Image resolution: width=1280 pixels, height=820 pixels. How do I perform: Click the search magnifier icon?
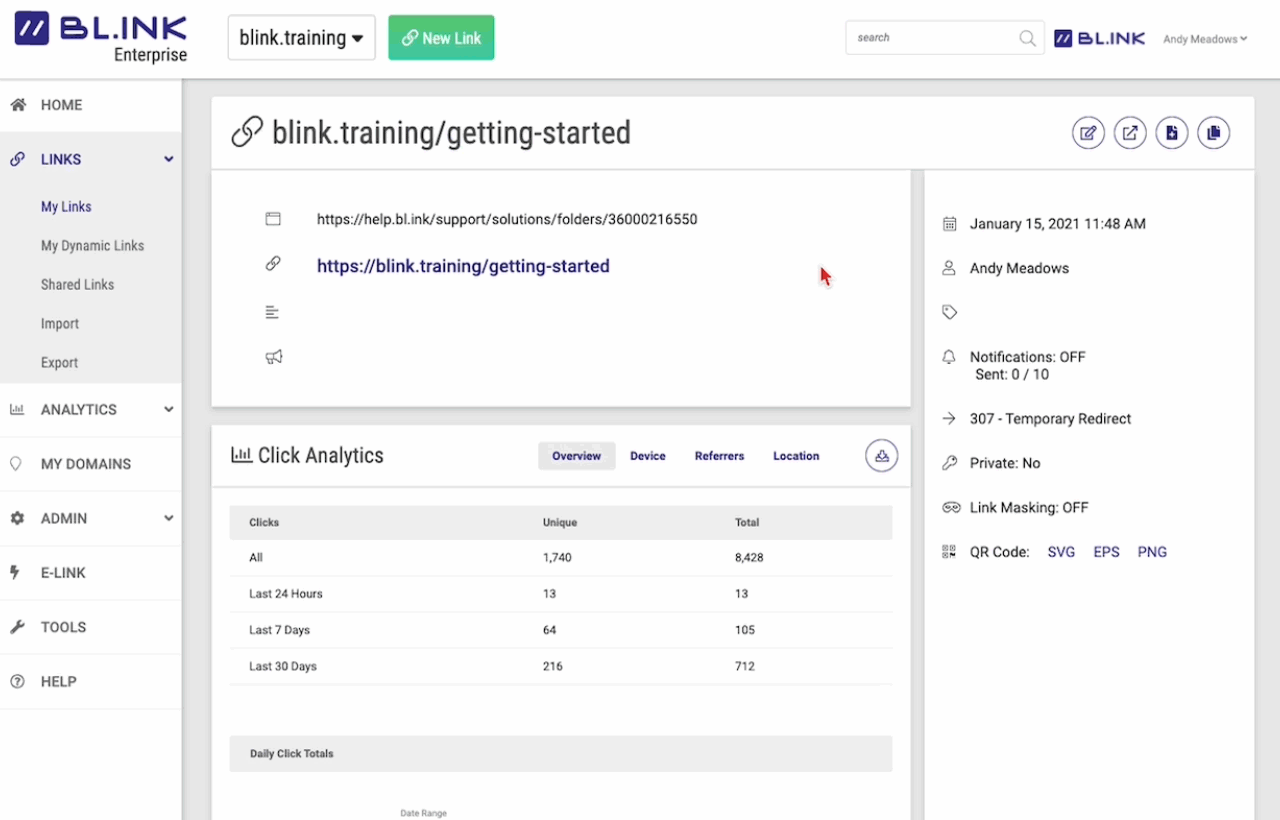click(x=1027, y=38)
